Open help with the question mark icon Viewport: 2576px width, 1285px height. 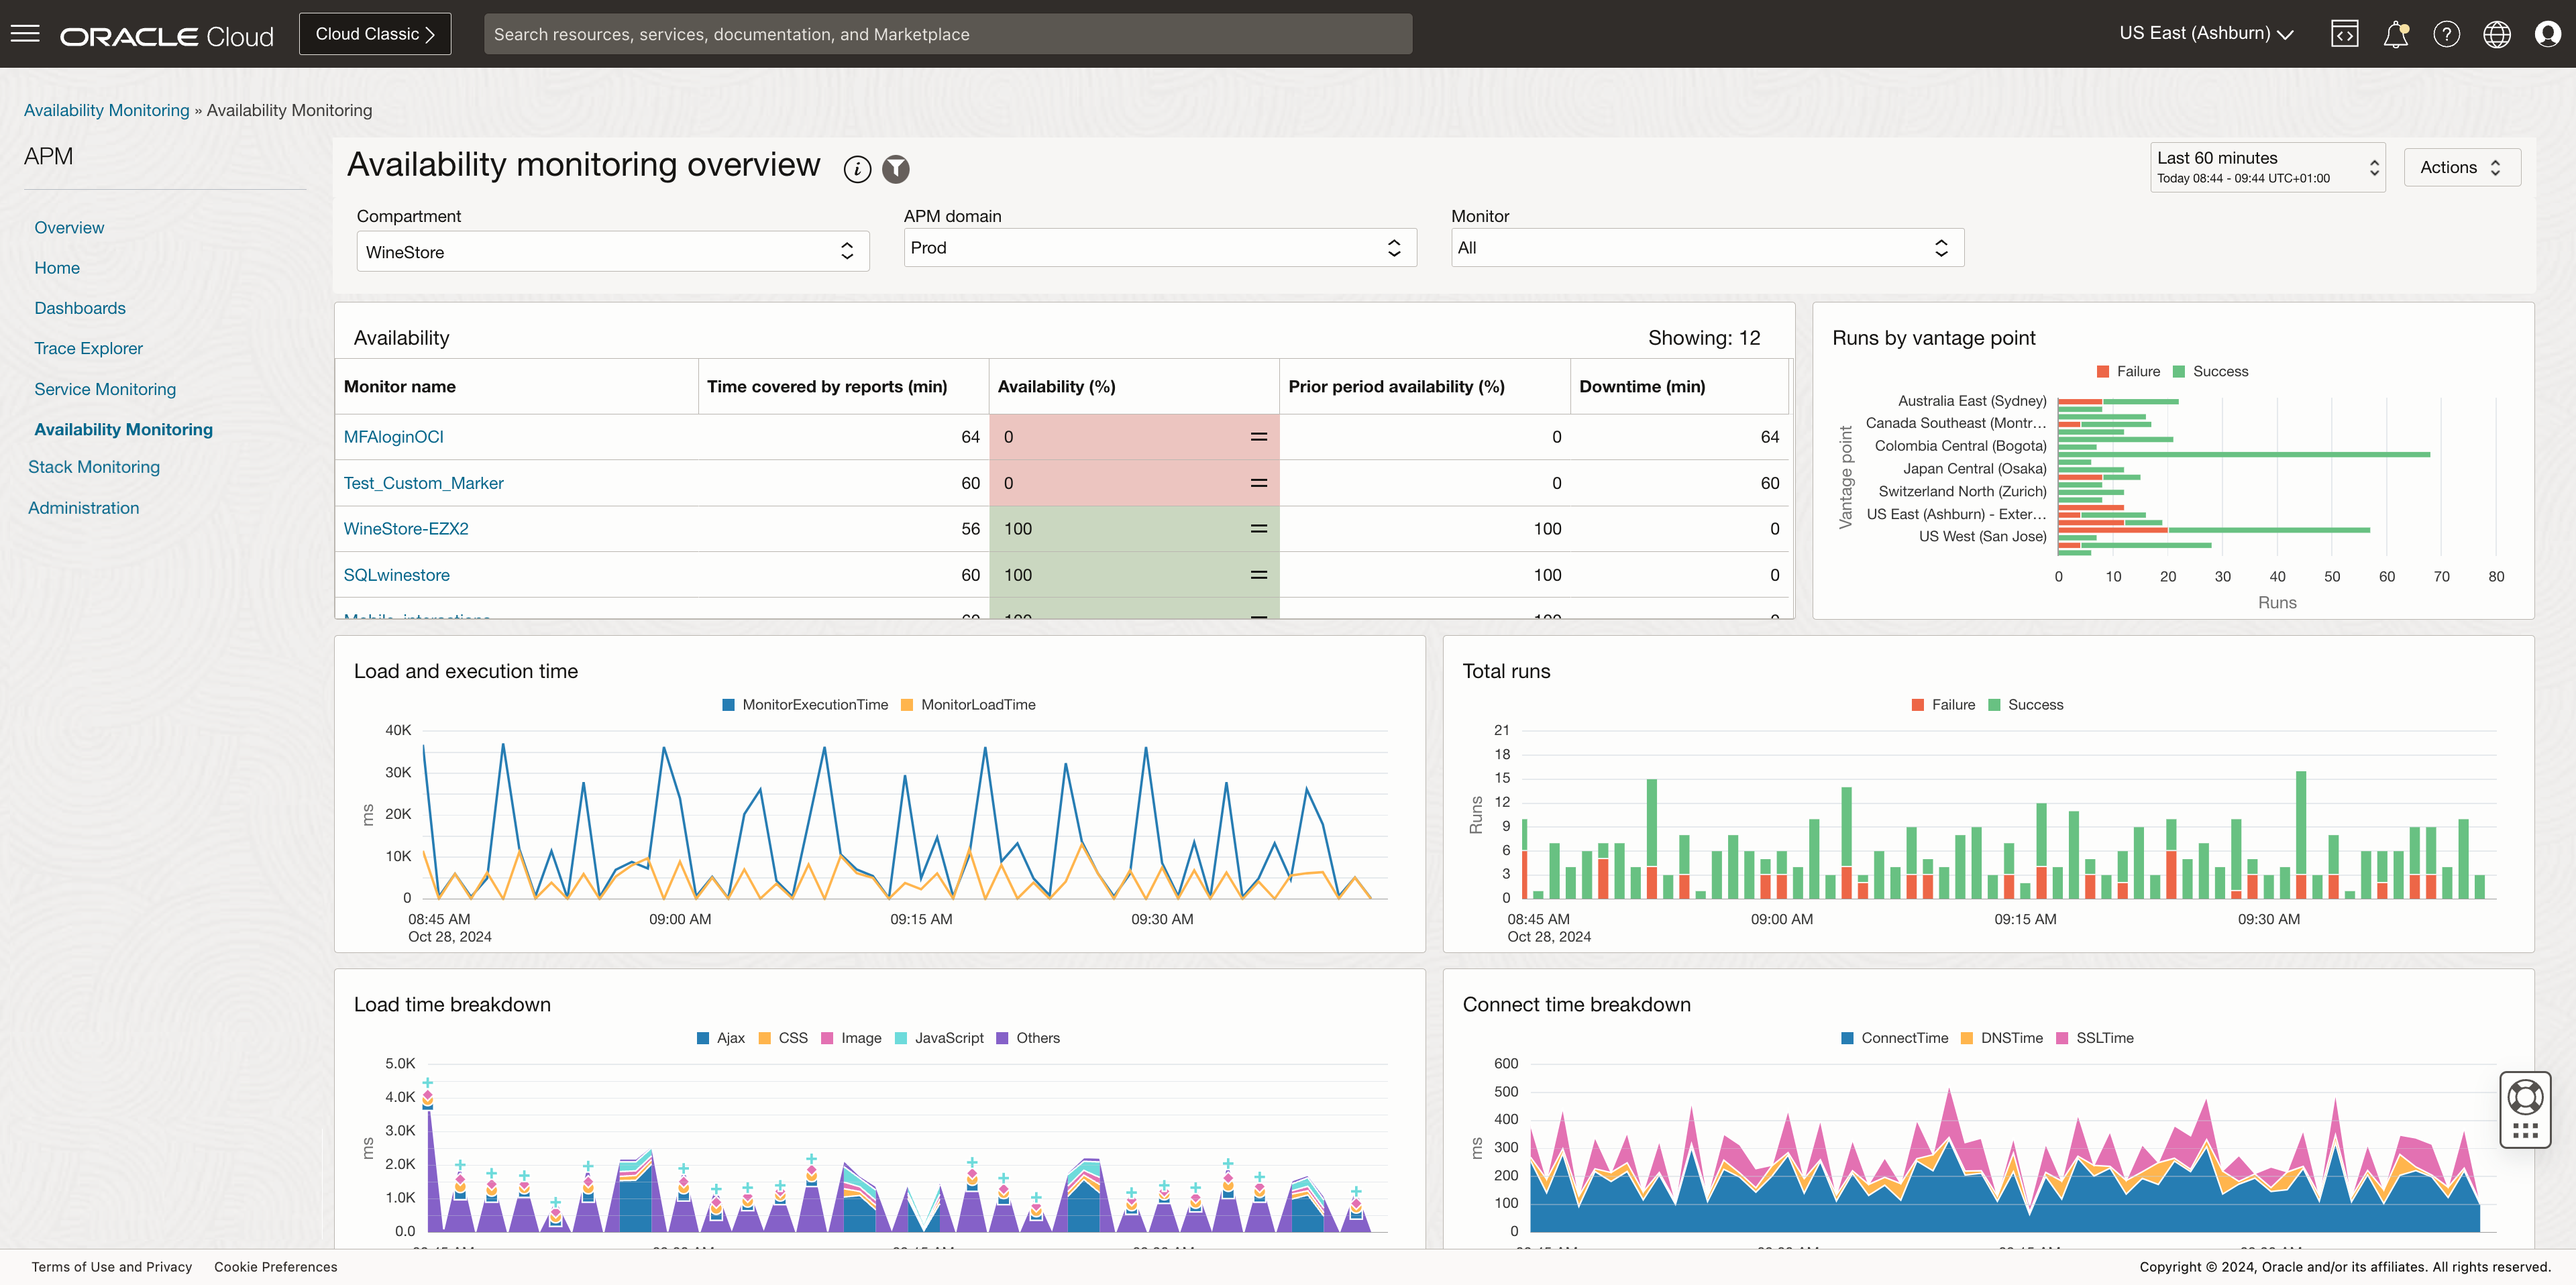point(2447,33)
